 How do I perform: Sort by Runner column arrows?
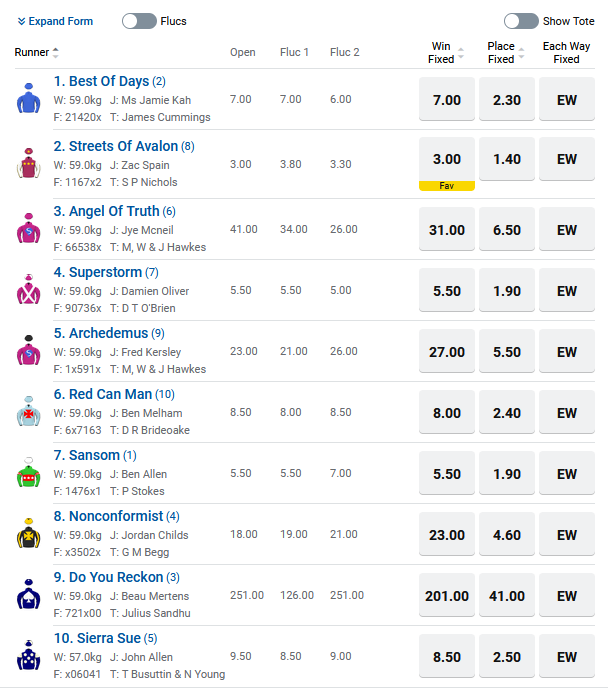tap(56, 53)
